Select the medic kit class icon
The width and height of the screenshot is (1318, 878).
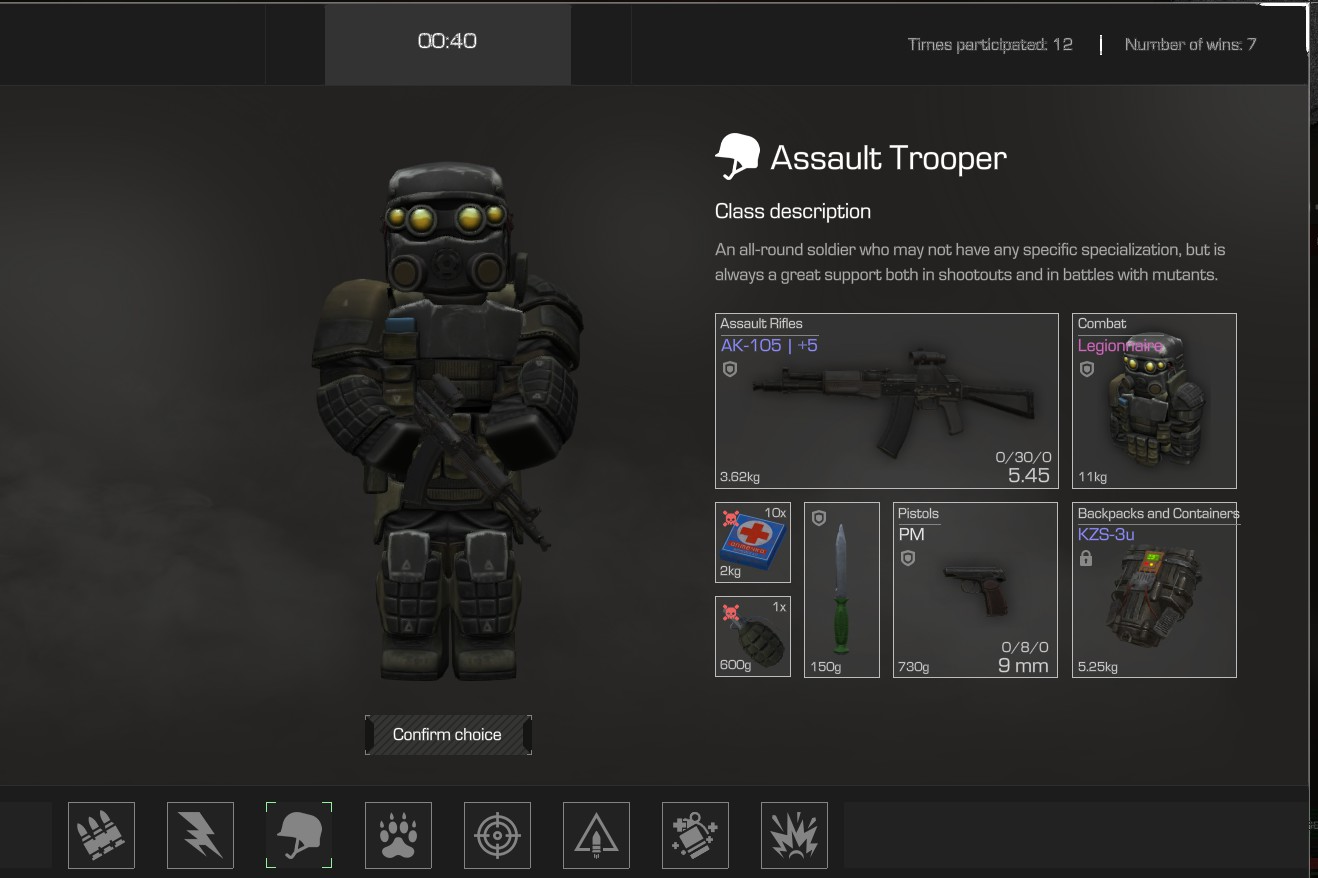pyautogui.click(x=695, y=835)
